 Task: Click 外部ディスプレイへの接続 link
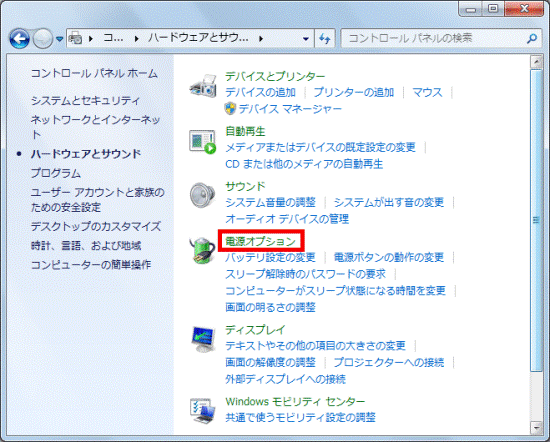pos(285,379)
